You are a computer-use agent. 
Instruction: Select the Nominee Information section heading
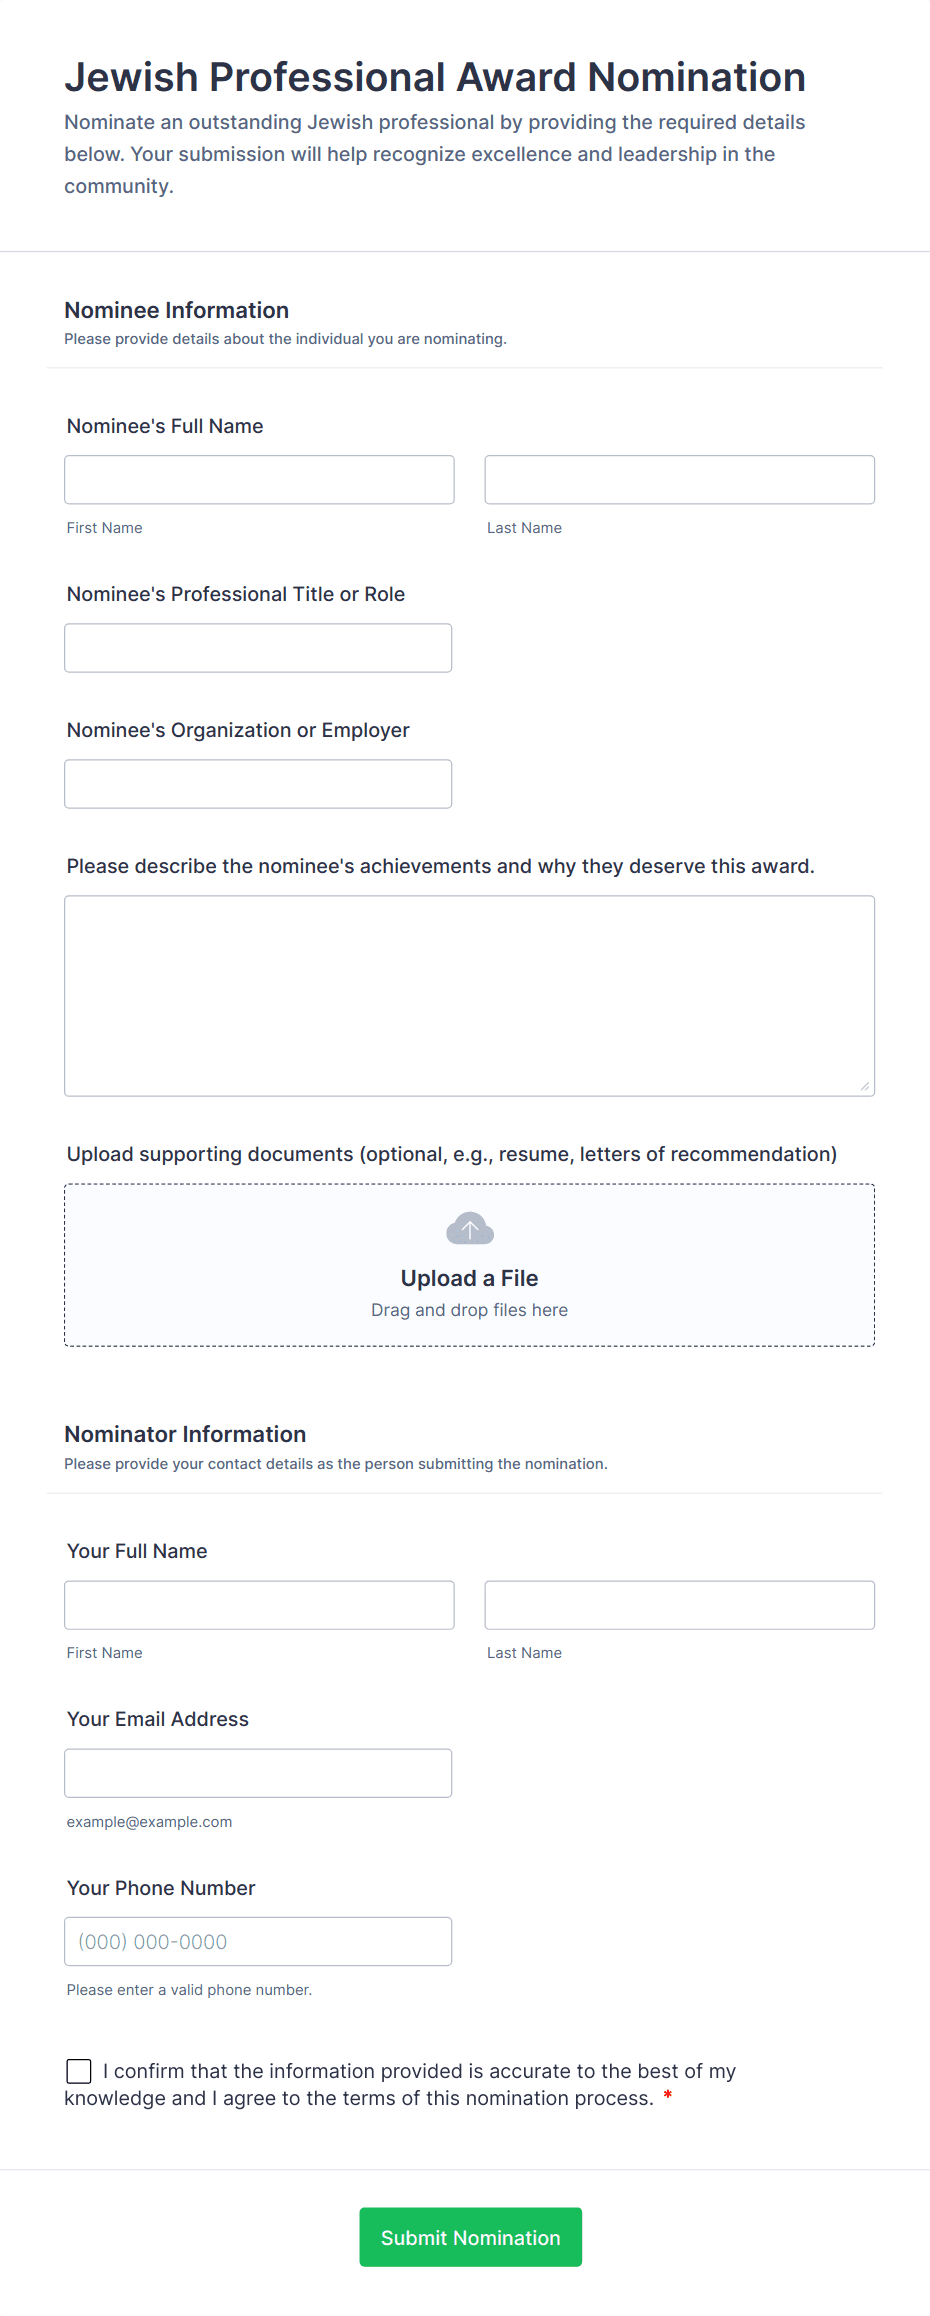[x=176, y=310]
